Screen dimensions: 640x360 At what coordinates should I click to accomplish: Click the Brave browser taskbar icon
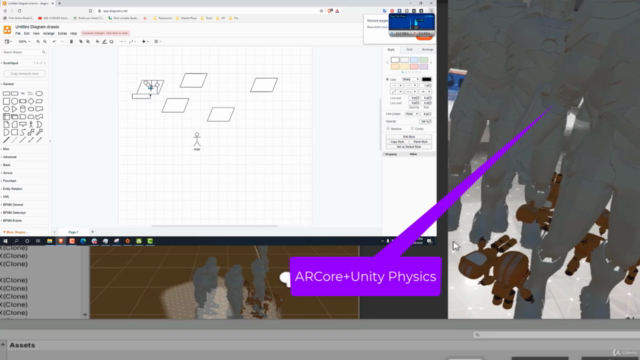coord(61,241)
